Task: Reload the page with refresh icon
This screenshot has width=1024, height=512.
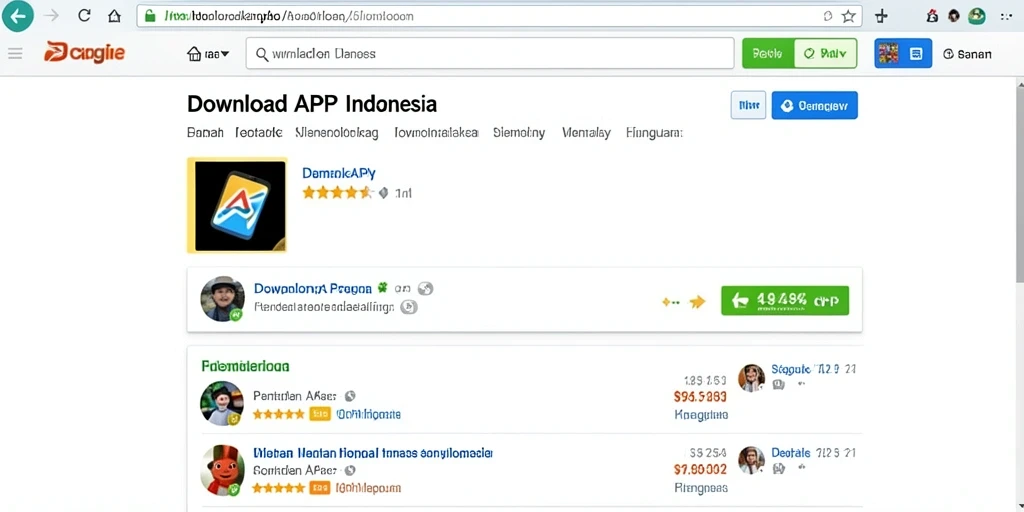Action: click(x=84, y=16)
